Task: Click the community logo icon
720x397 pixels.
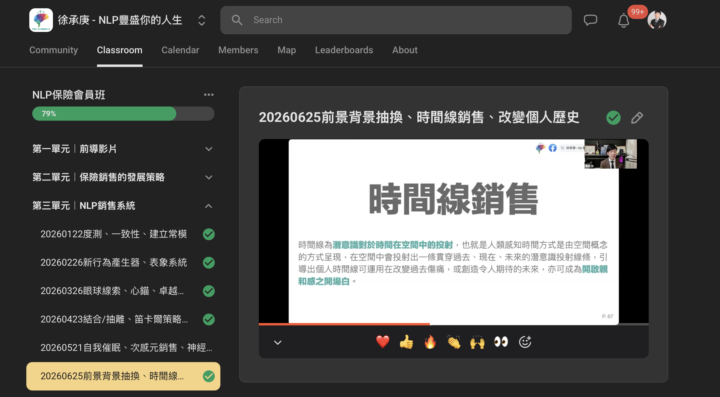Action: tap(41, 20)
